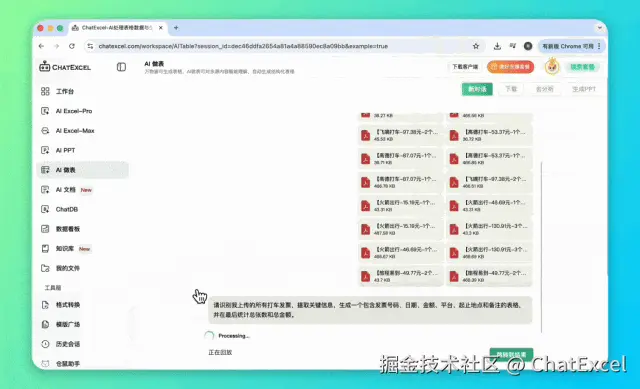Select the ChatExcel browser tab
This screenshot has height=389, width=640.
(x=118, y=28)
